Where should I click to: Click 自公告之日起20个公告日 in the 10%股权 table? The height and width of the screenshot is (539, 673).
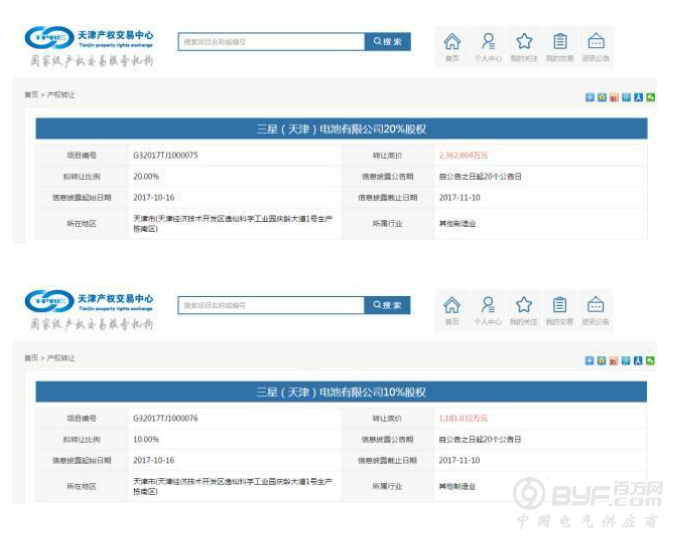(480, 439)
